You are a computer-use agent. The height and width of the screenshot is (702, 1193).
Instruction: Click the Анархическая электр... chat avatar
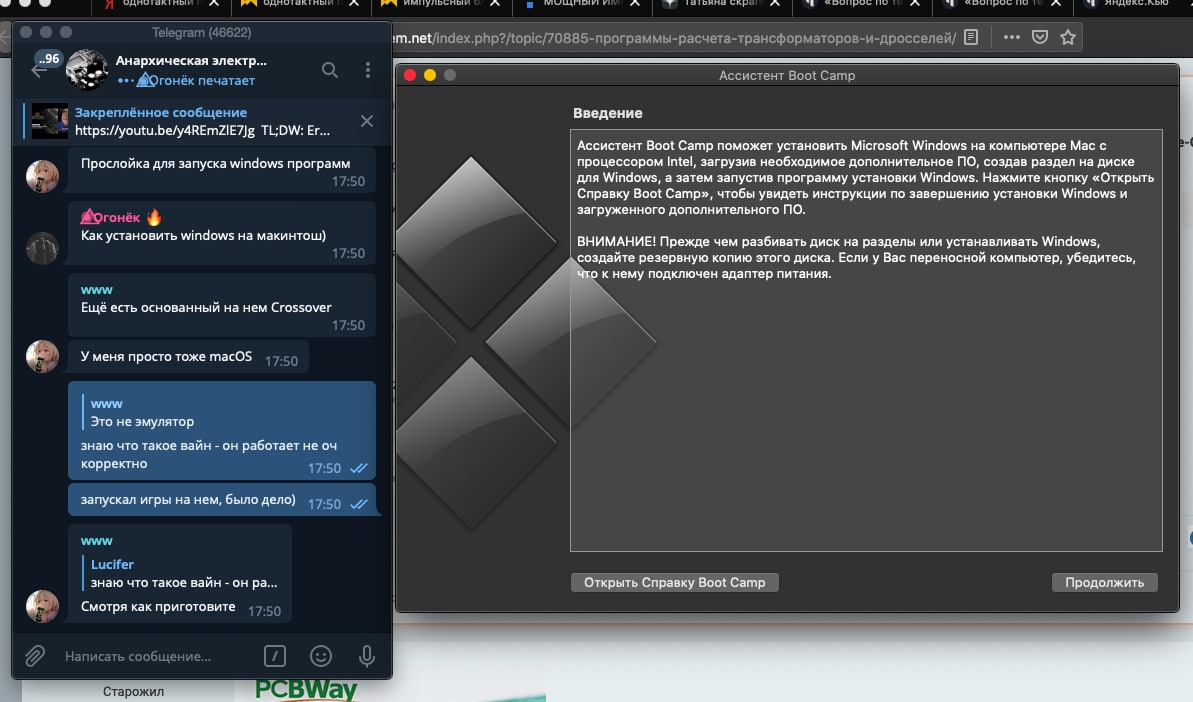coord(87,70)
